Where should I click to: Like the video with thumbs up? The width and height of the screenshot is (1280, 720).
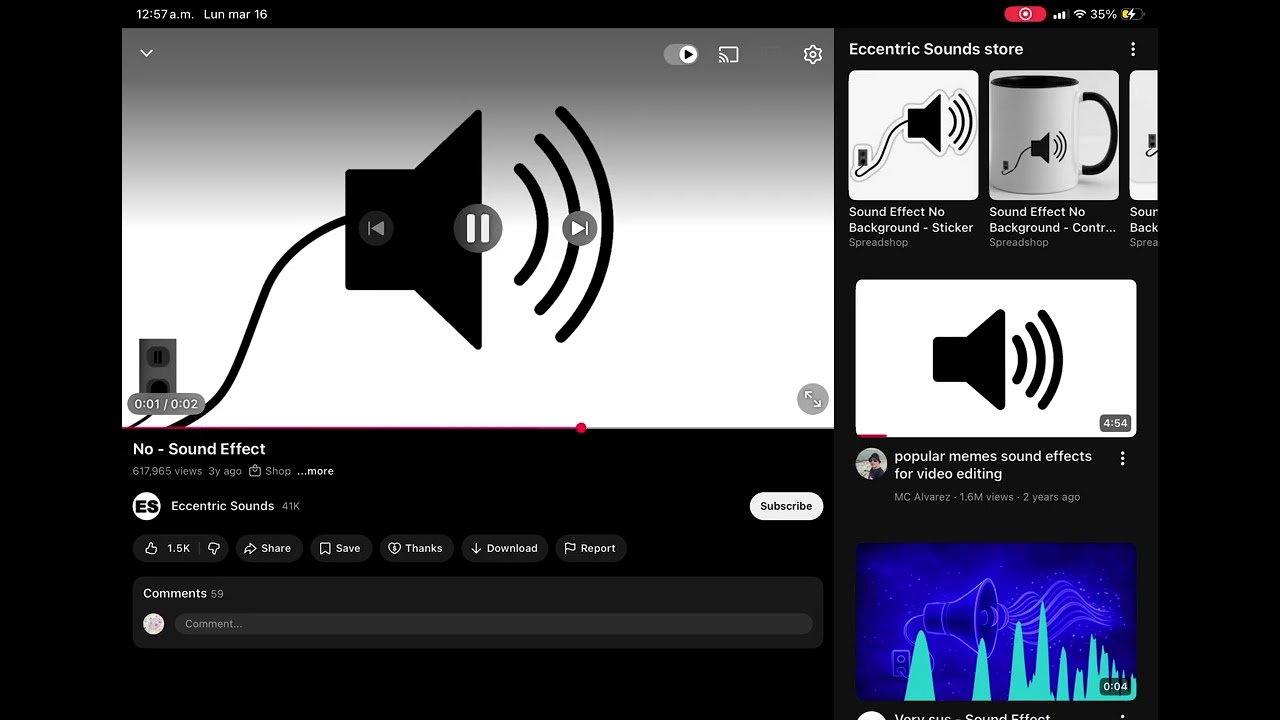coord(167,548)
